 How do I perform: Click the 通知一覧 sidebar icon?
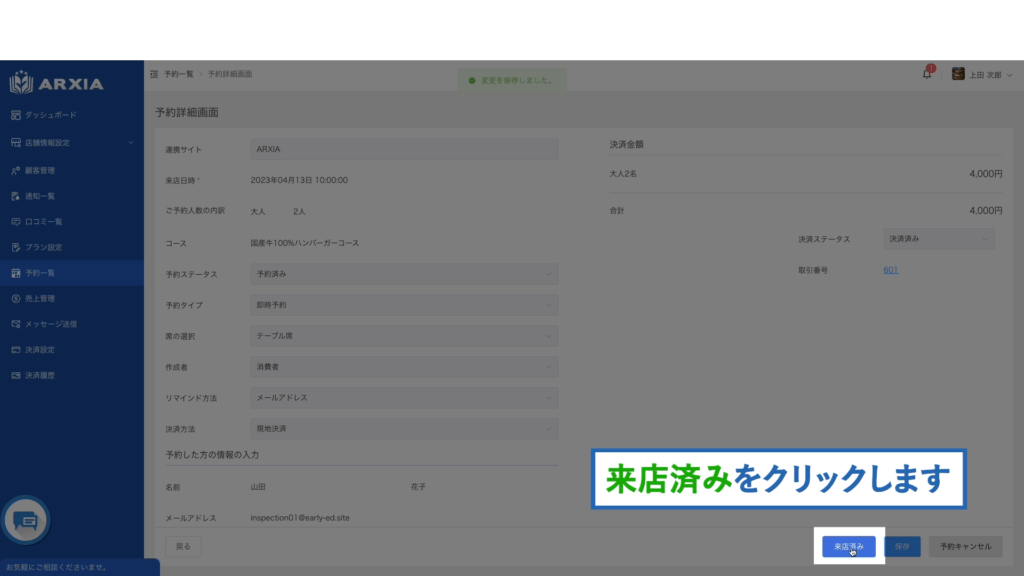tap(16, 196)
